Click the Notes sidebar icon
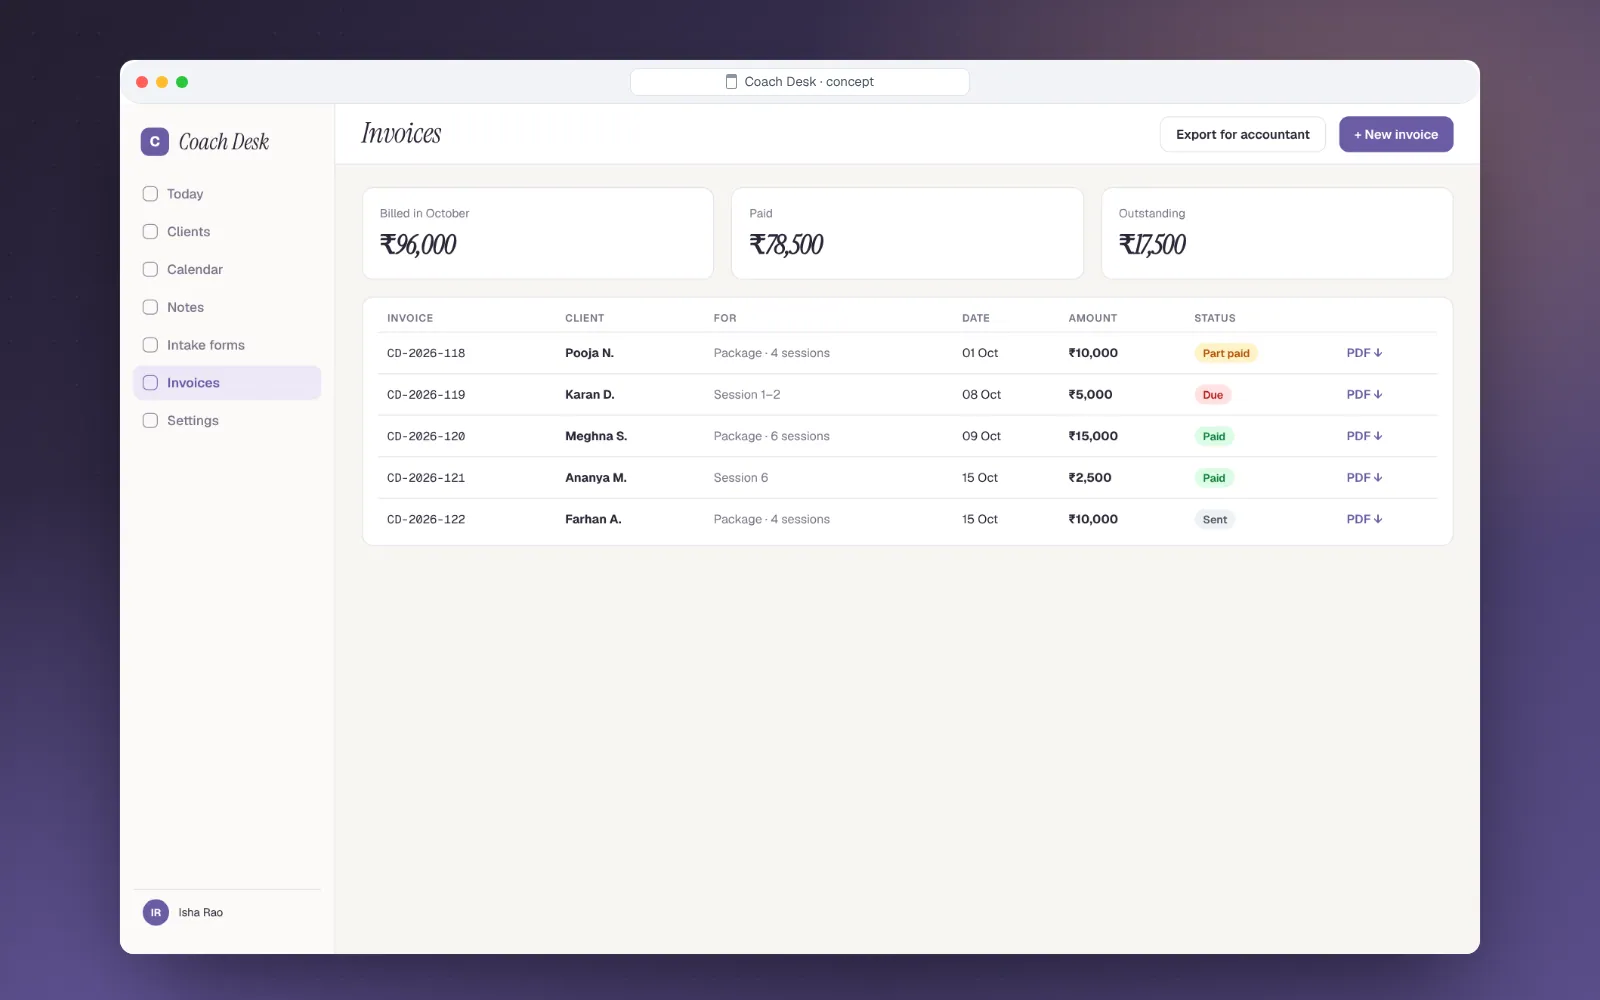 (x=150, y=307)
